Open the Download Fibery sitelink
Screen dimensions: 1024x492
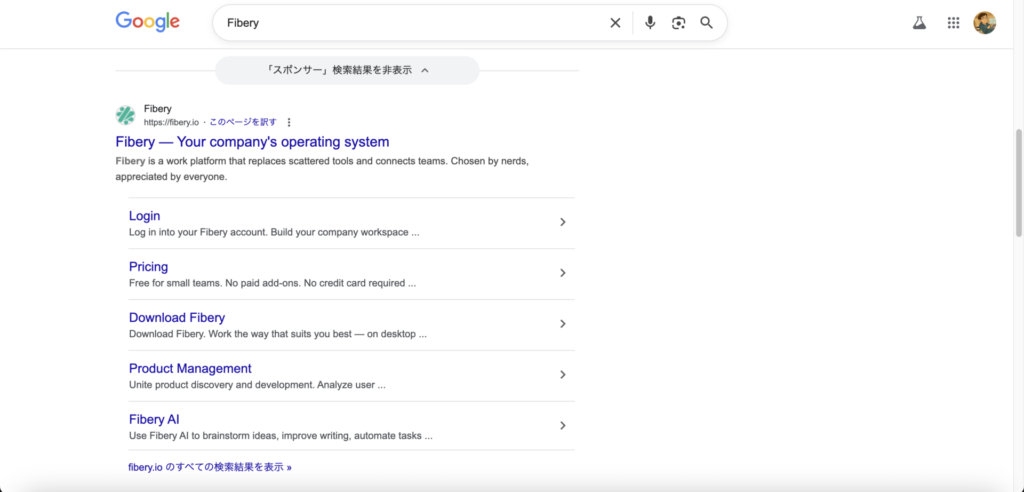coord(177,318)
